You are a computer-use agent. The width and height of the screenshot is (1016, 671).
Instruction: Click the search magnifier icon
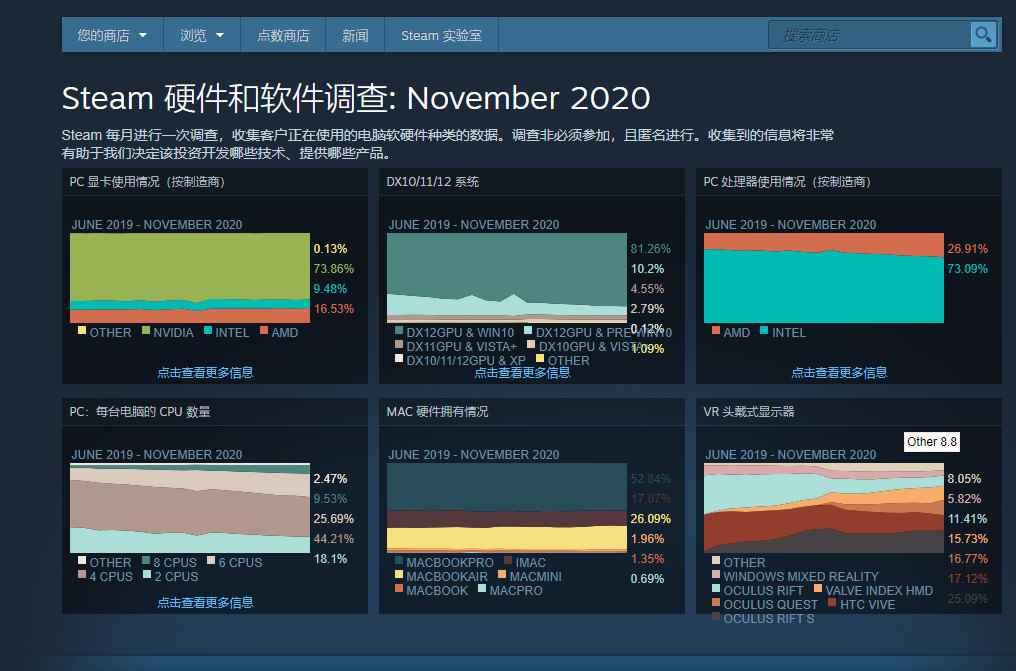[983, 34]
